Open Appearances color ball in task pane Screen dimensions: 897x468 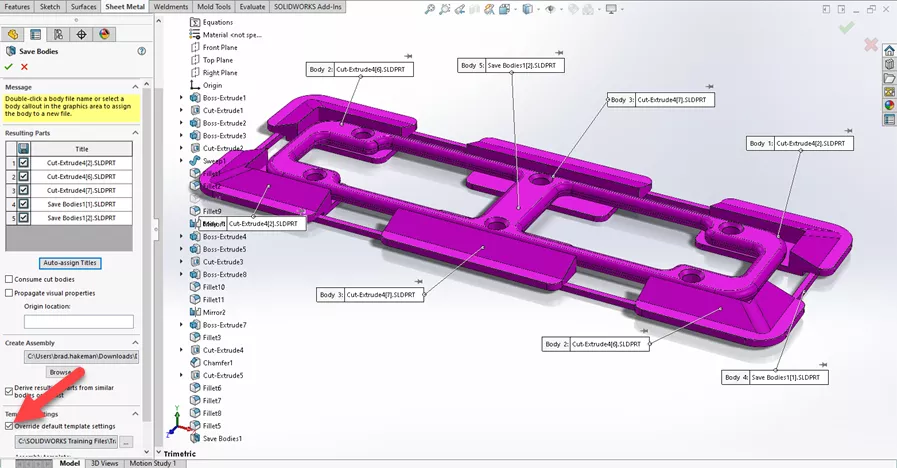(x=889, y=105)
